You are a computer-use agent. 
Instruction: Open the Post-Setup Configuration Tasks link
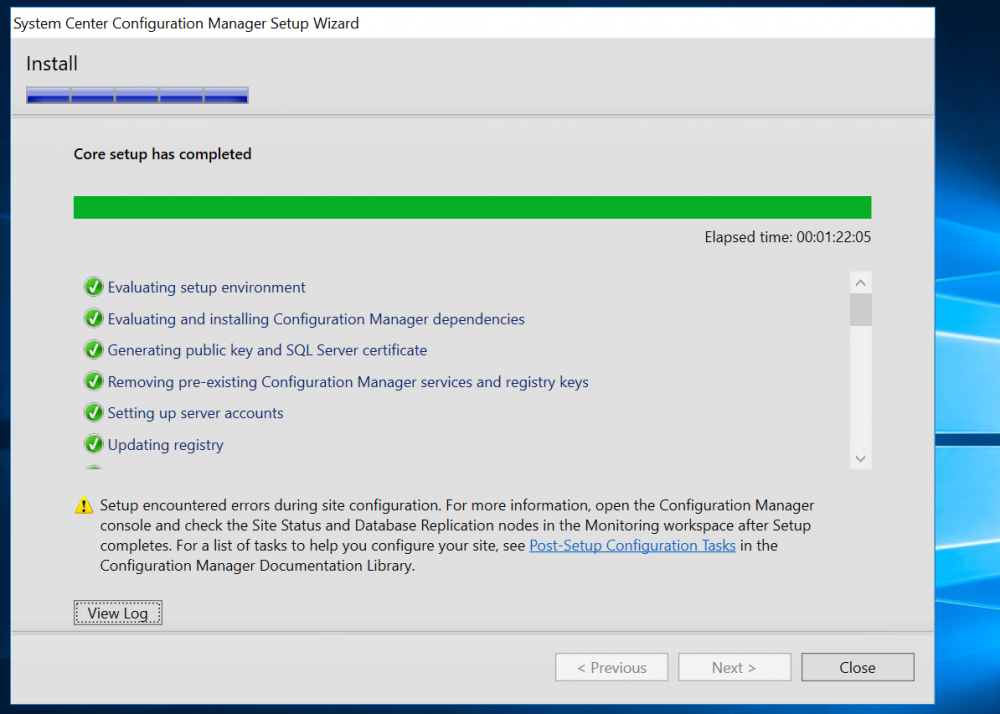(x=632, y=546)
